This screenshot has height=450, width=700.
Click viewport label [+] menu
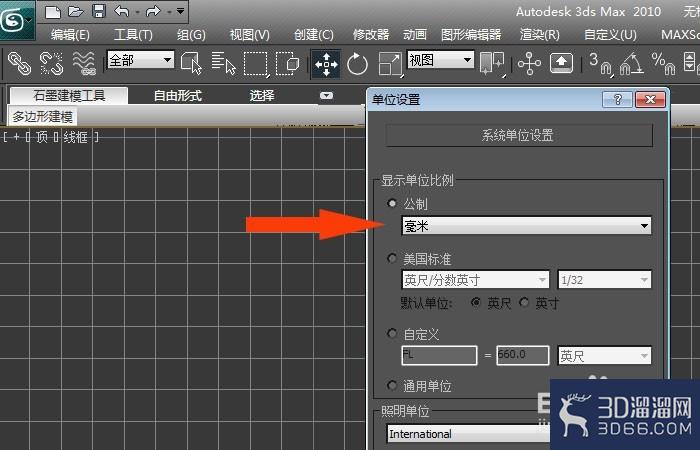click(17, 137)
